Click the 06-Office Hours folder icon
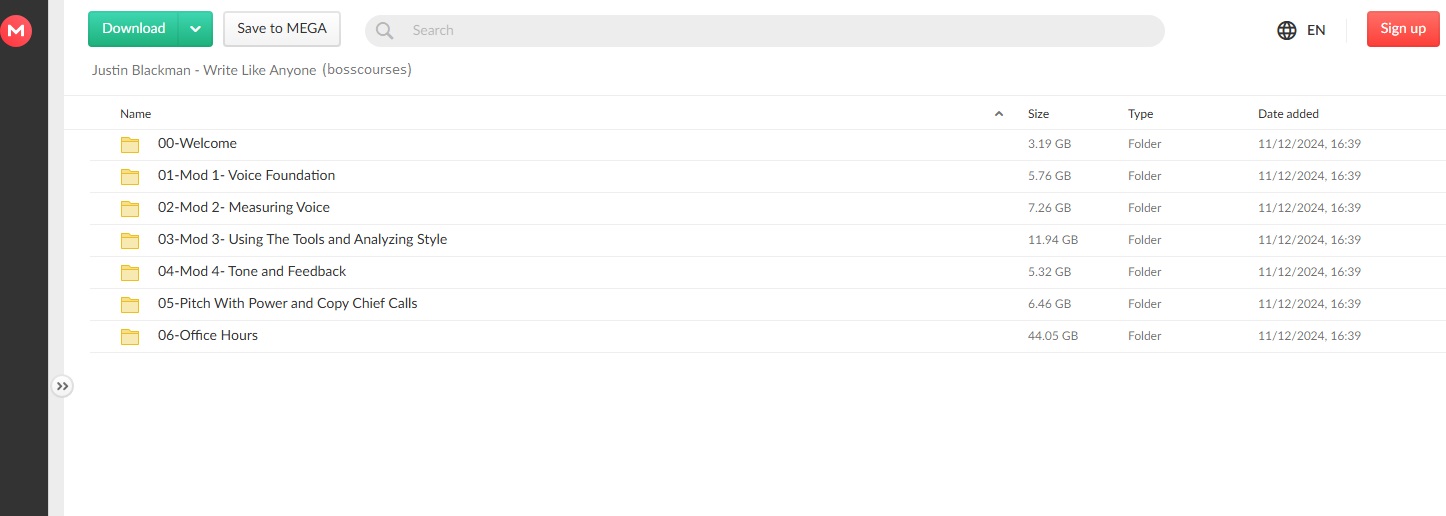This screenshot has height=516, width=1446. (130, 336)
